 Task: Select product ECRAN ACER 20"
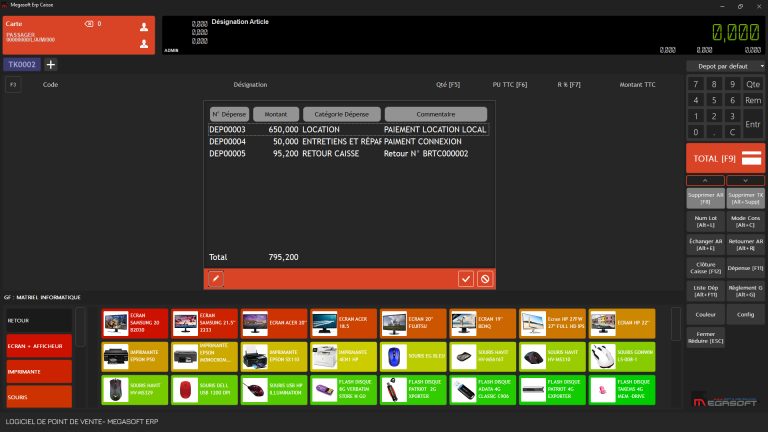[274, 323]
